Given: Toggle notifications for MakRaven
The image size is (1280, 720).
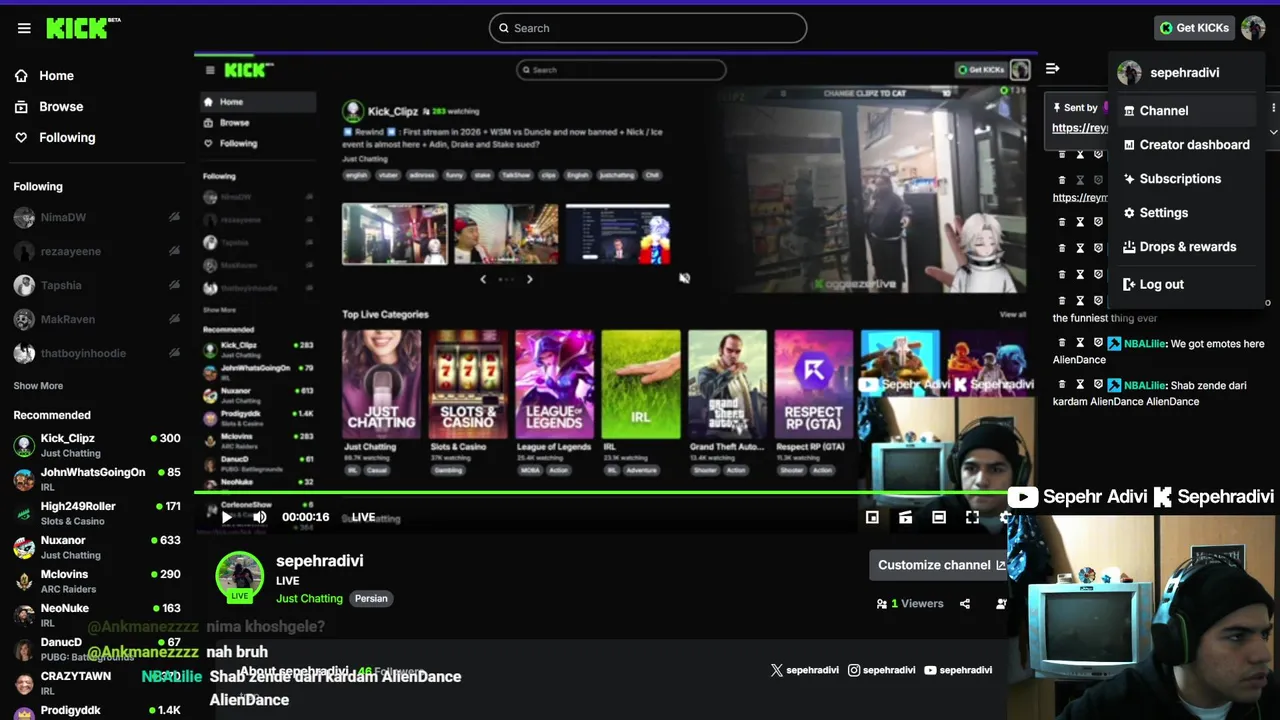Looking at the screenshot, I should (174, 319).
